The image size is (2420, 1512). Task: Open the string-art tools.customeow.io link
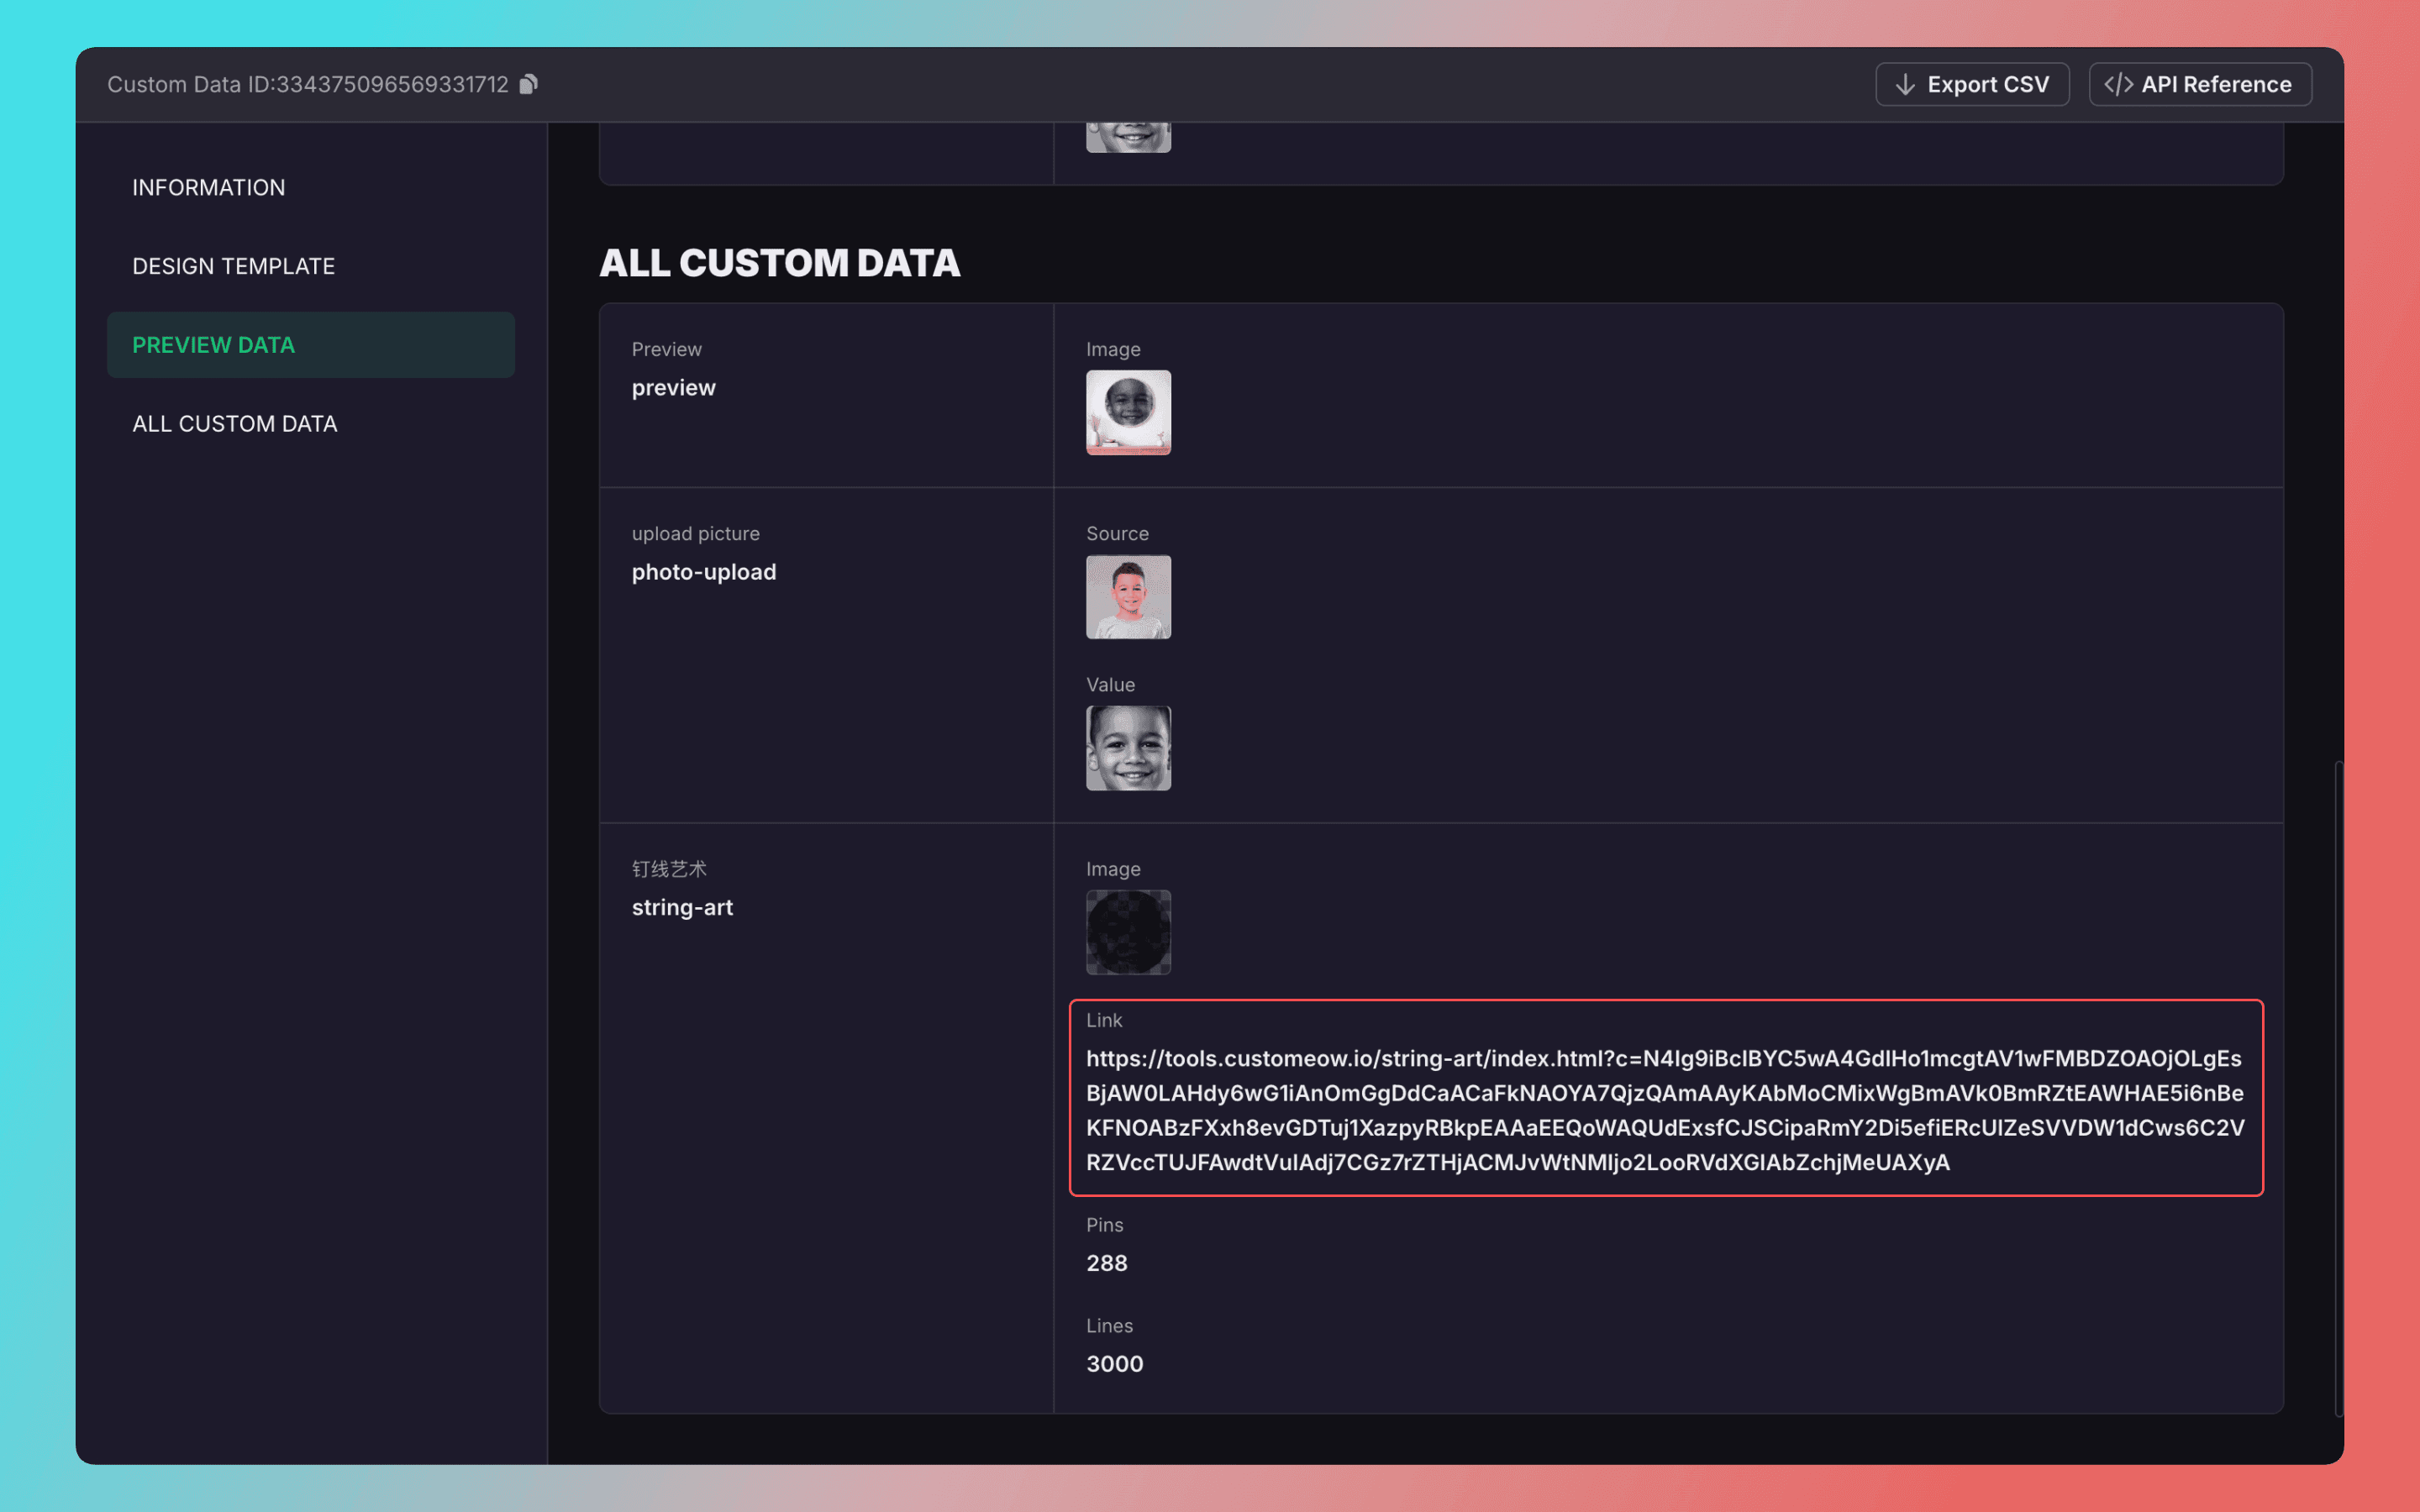pos(1664,1110)
